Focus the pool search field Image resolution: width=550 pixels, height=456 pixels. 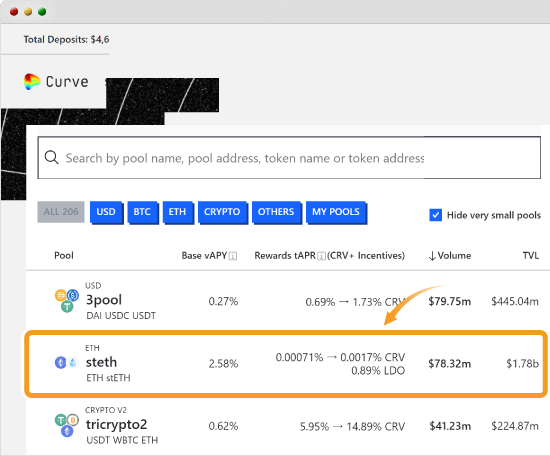click(289, 157)
